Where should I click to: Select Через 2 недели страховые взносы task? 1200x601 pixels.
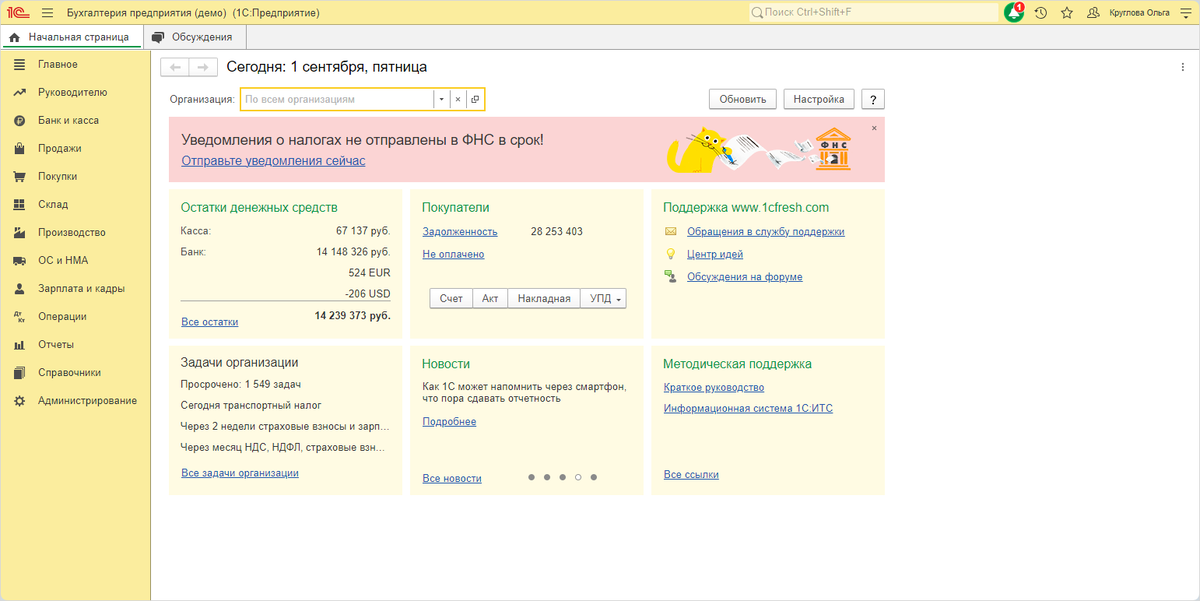[284, 426]
